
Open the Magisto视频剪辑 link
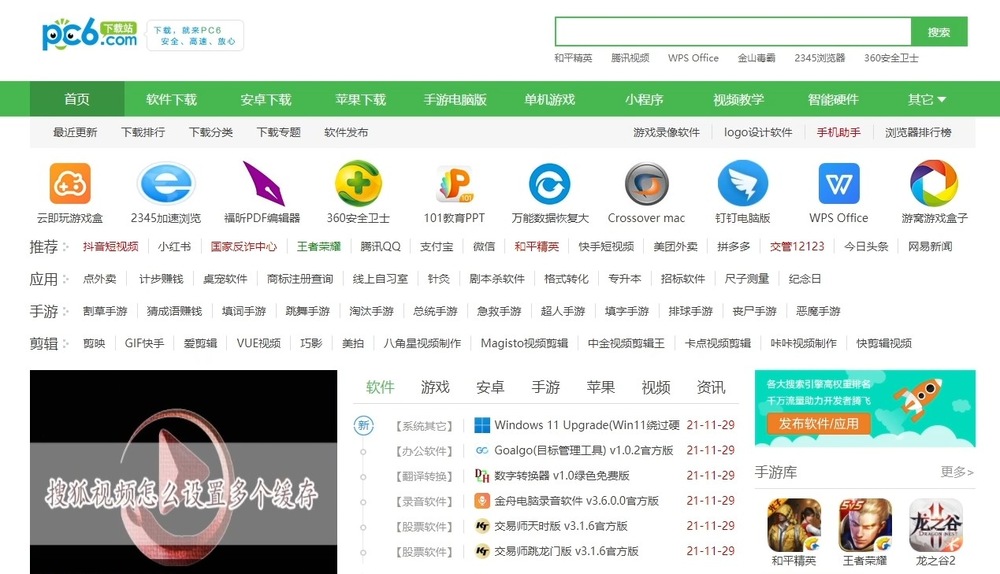(524, 343)
